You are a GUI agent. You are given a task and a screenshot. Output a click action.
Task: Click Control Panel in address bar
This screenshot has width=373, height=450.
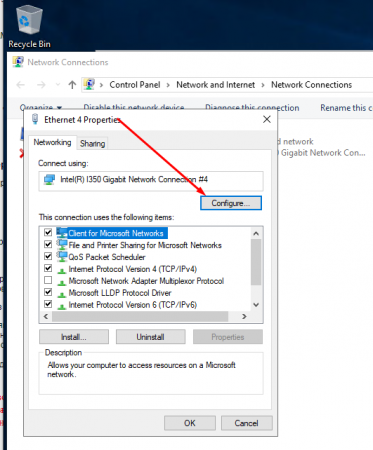135,85
